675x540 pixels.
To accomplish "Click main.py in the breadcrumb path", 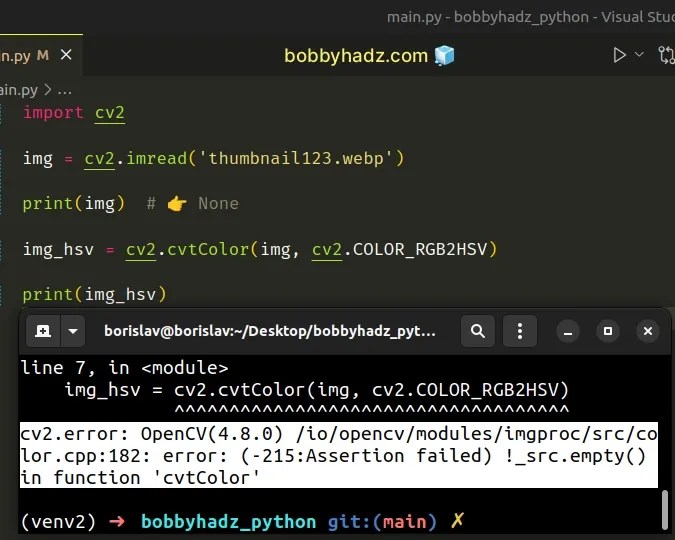I will pyautogui.click(x=19, y=90).
